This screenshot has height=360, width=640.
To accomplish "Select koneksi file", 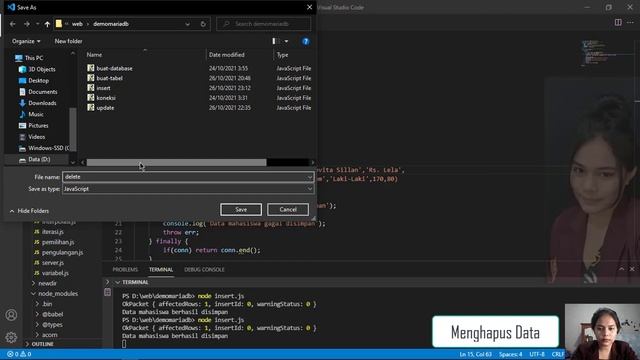I will click(x=106, y=98).
